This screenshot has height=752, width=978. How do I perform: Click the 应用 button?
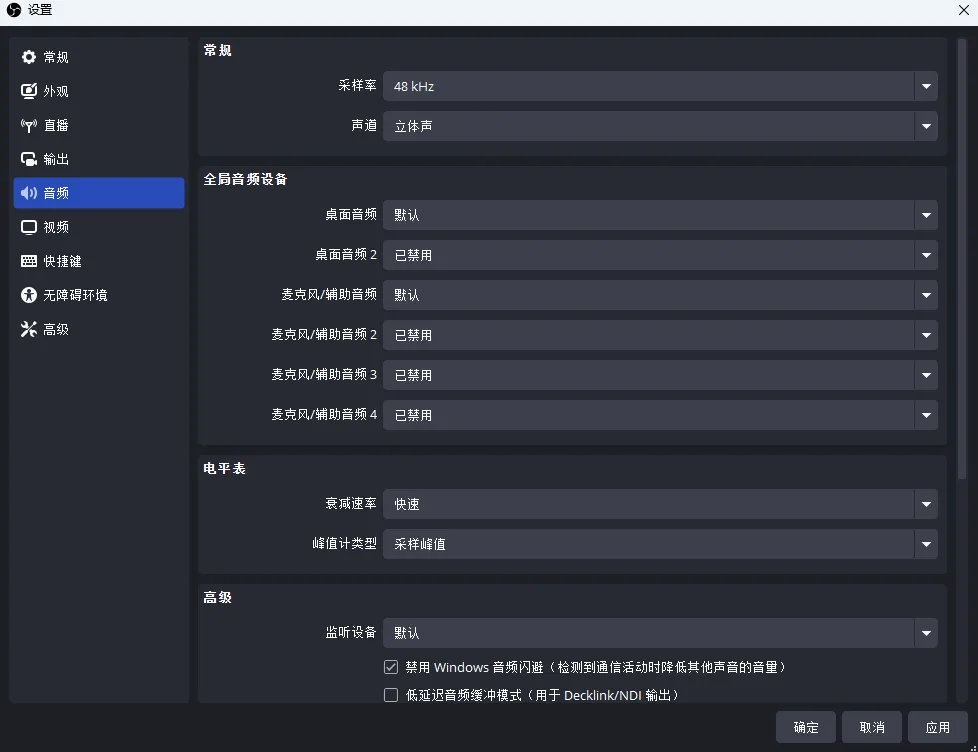[937, 727]
